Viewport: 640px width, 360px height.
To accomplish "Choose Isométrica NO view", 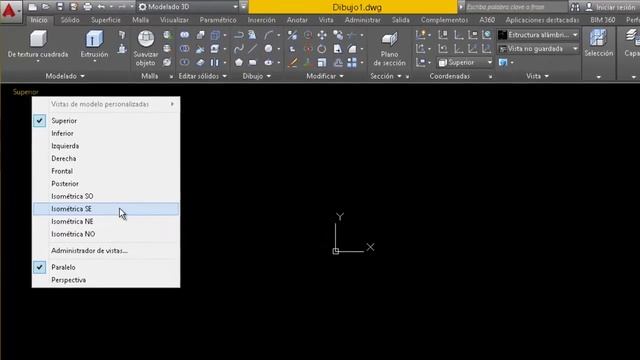I will tap(106, 234).
